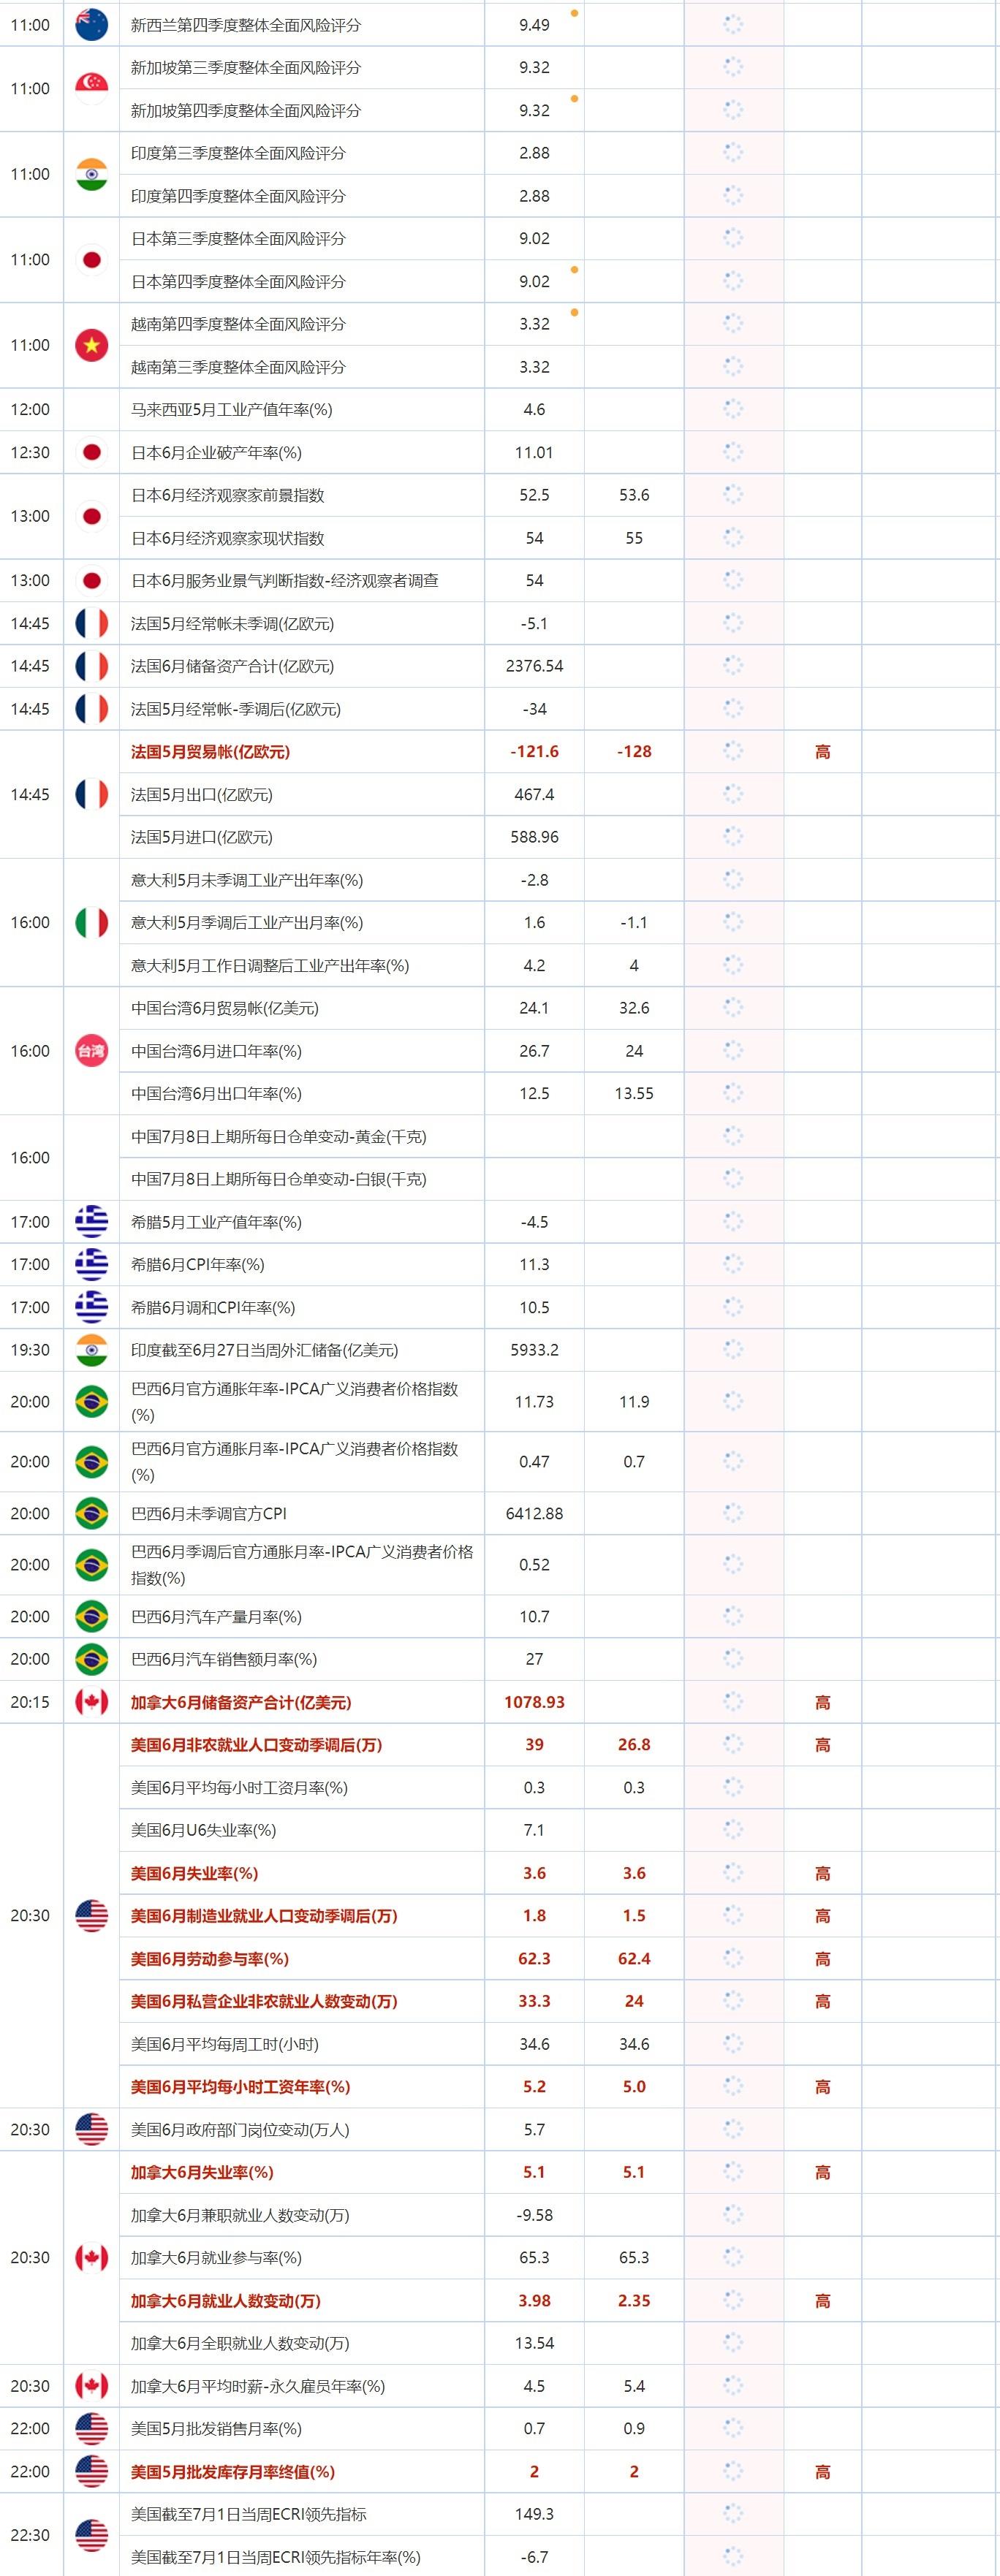1000x2576 pixels.
Task: Select the France flag beside 法国6月储备资产合计
Action: pos(91,666)
